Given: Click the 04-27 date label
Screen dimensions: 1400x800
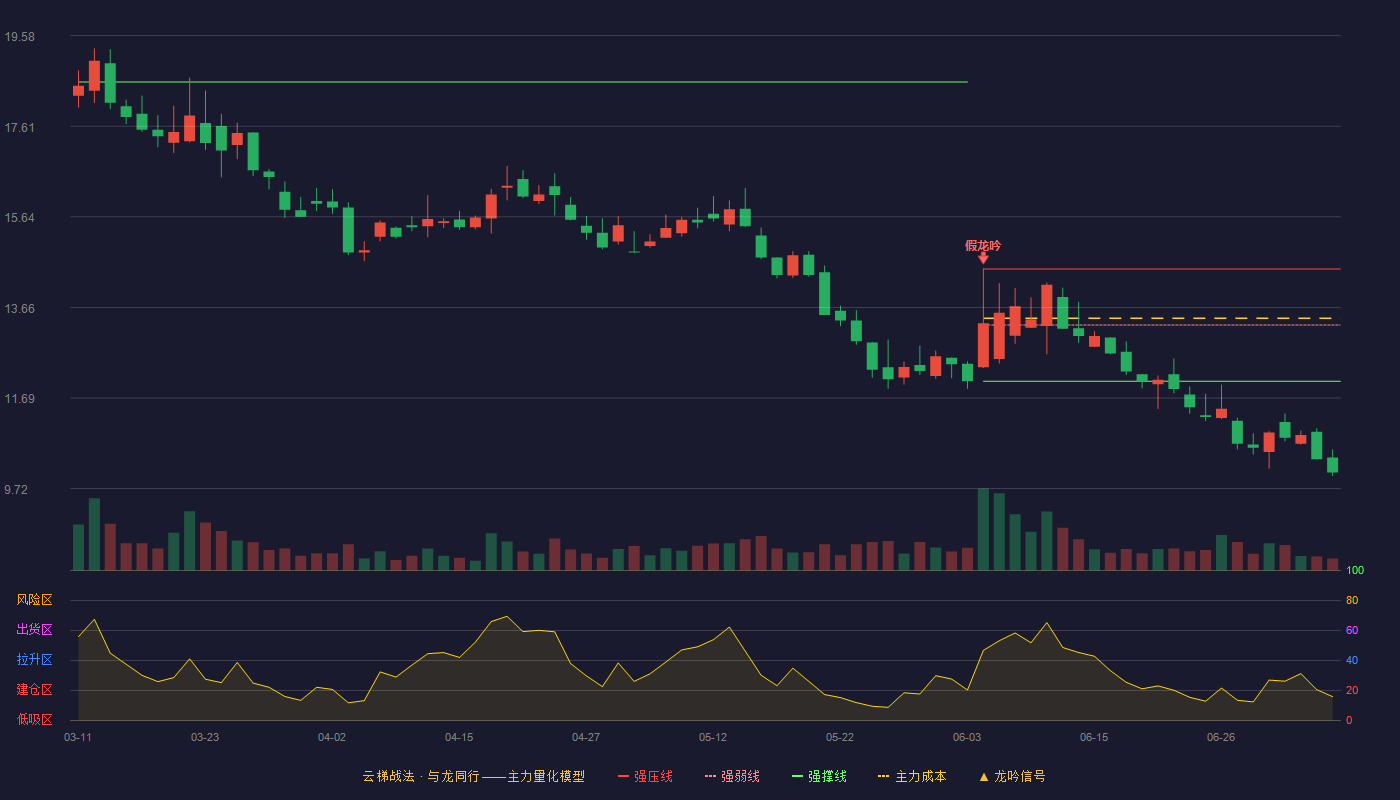Looking at the screenshot, I should tap(586, 737).
